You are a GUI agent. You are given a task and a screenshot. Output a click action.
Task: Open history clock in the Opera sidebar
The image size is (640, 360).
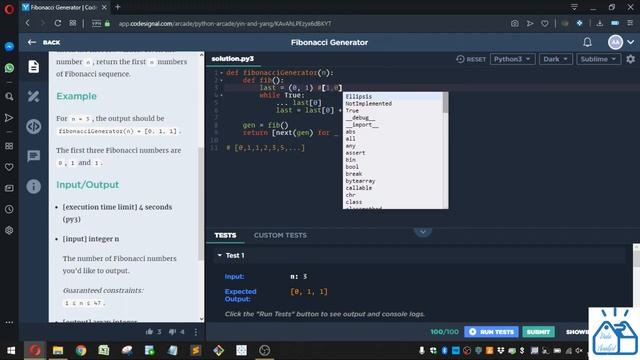click(x=9, y=209)
